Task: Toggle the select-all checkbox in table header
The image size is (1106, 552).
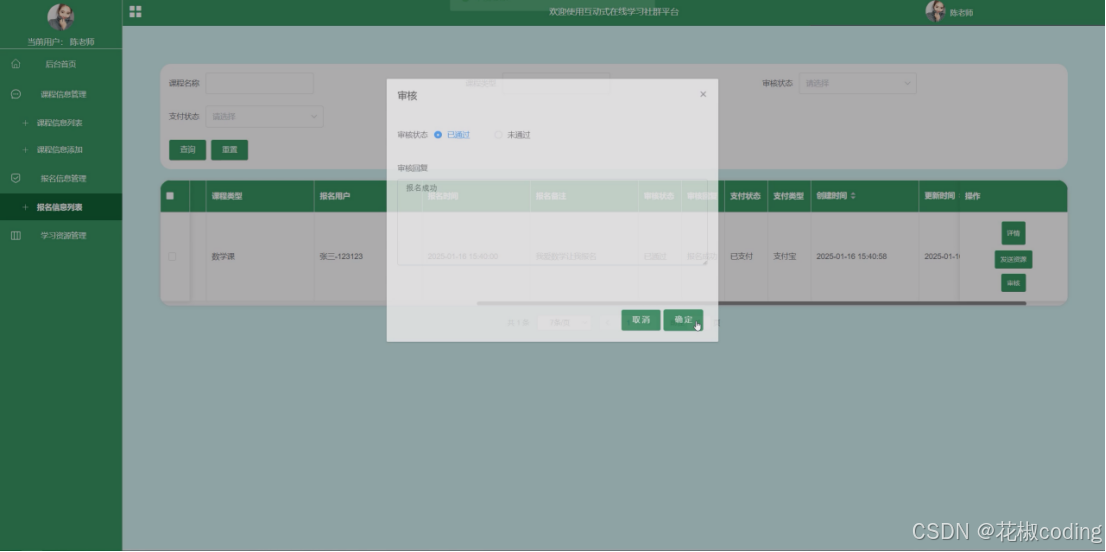Action: click(170, 196)
